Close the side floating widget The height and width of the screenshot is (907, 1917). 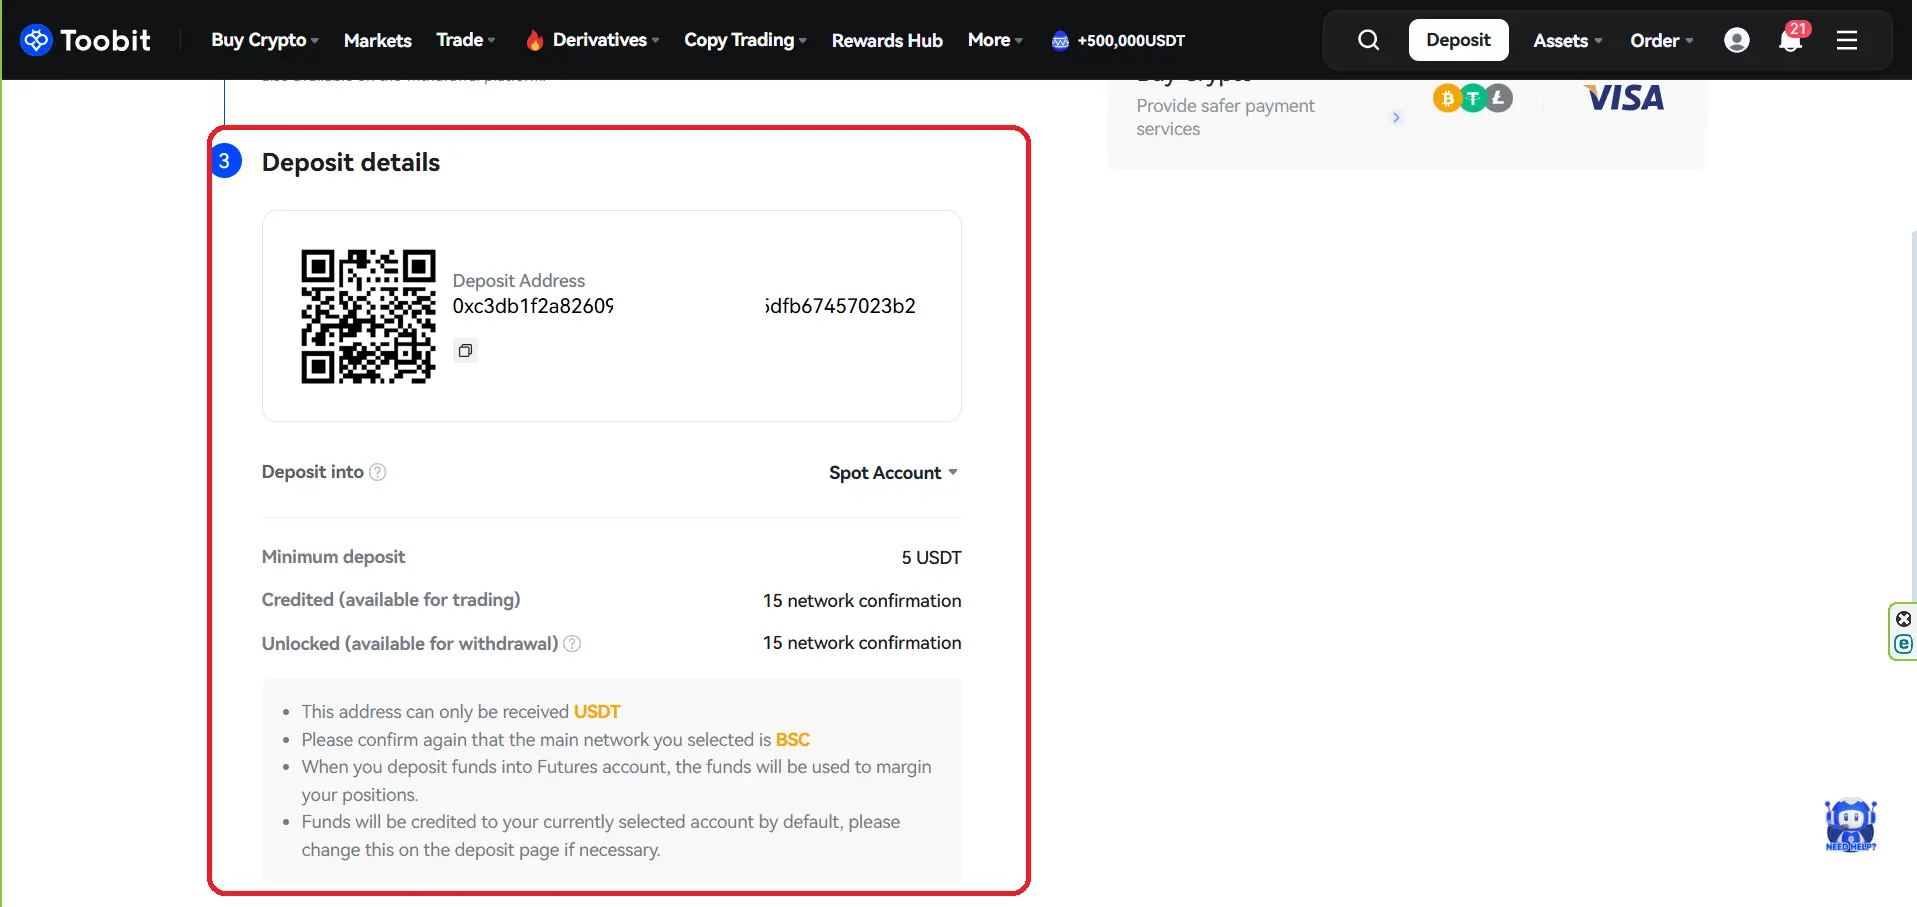[1904, 619]
